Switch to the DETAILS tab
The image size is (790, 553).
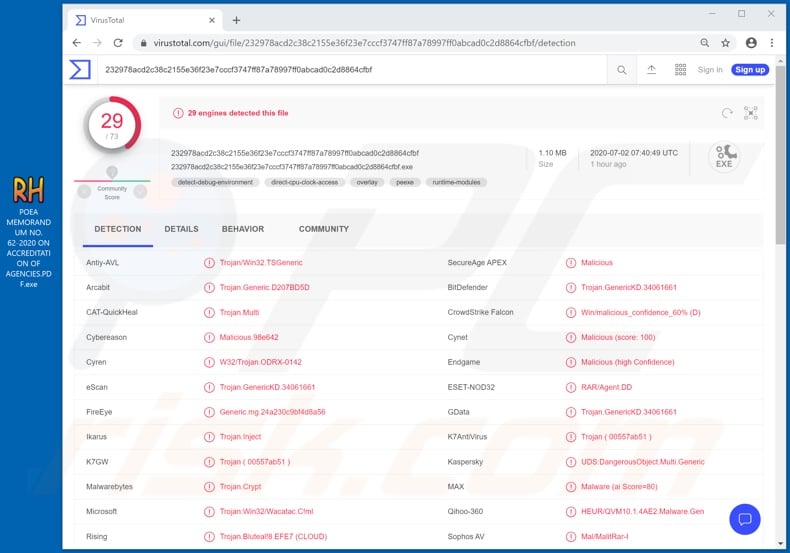(181, 229)
